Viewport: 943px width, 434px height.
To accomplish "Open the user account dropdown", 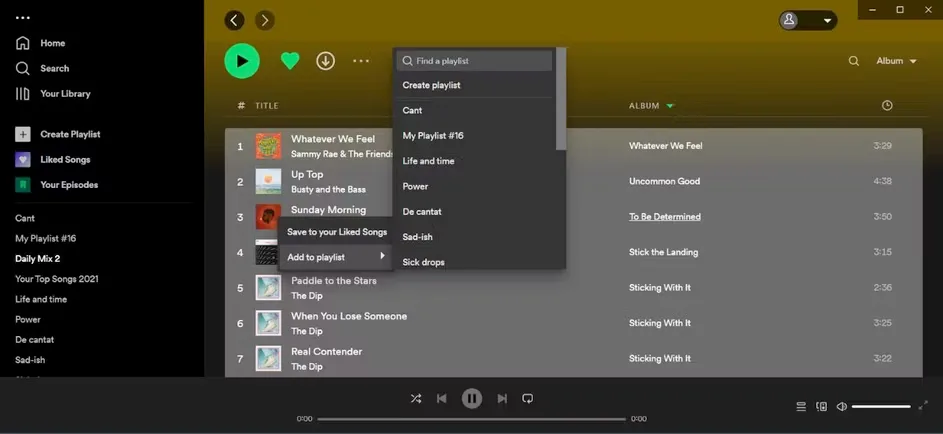I will pyautogui.click(x=808, y=20).
